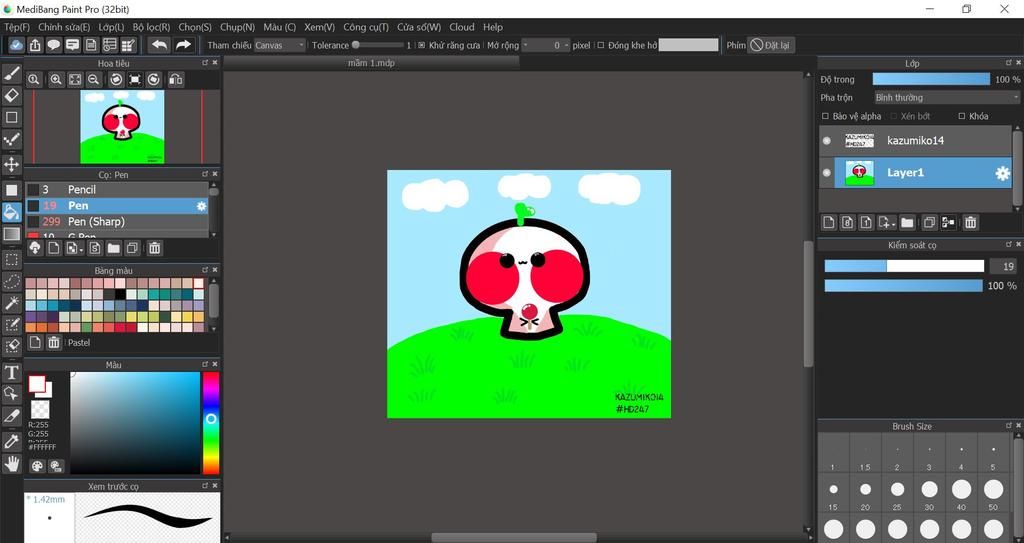Select the Gradient tool
1024x543 pixels.
(12, 234)
